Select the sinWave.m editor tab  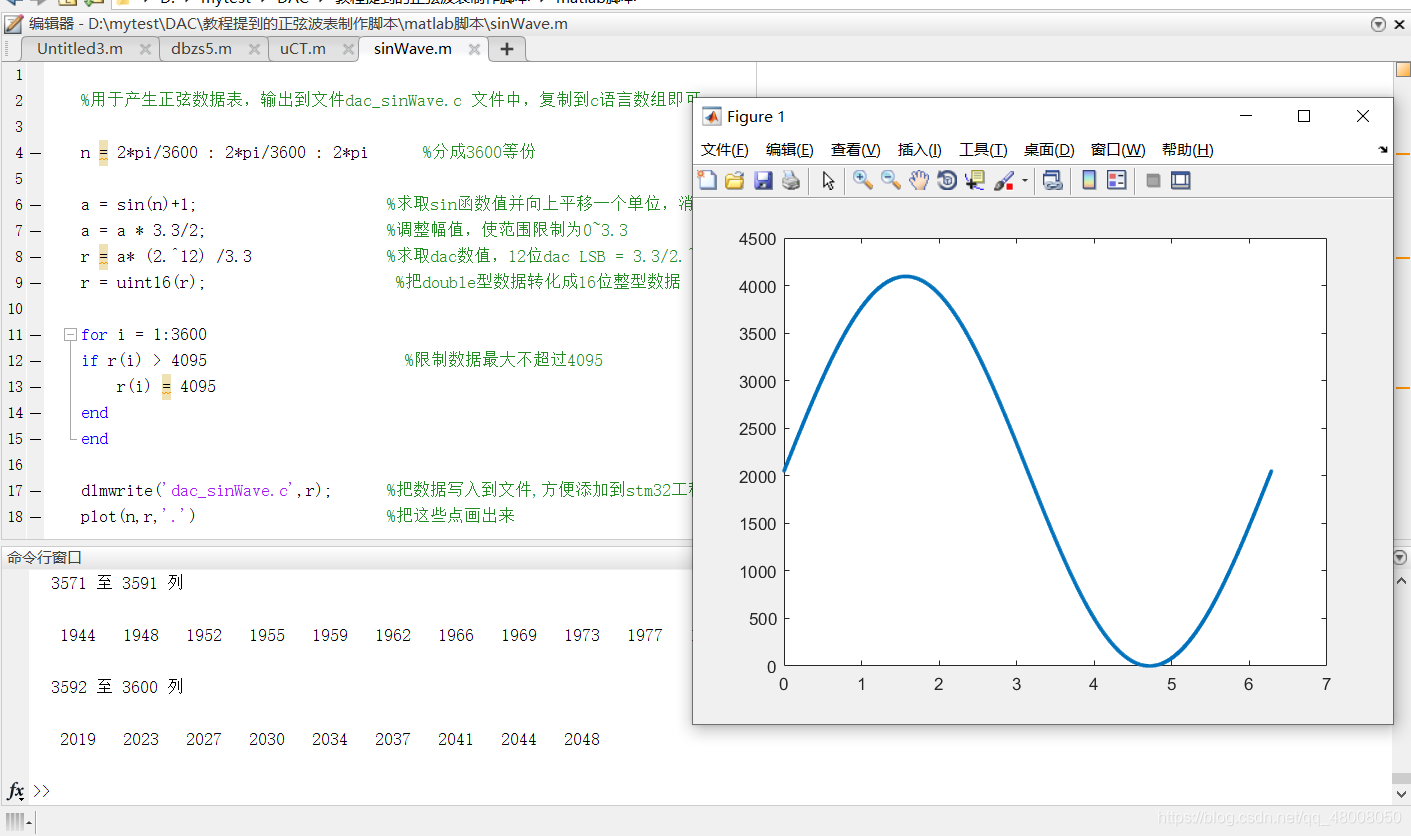coord(412,48)
